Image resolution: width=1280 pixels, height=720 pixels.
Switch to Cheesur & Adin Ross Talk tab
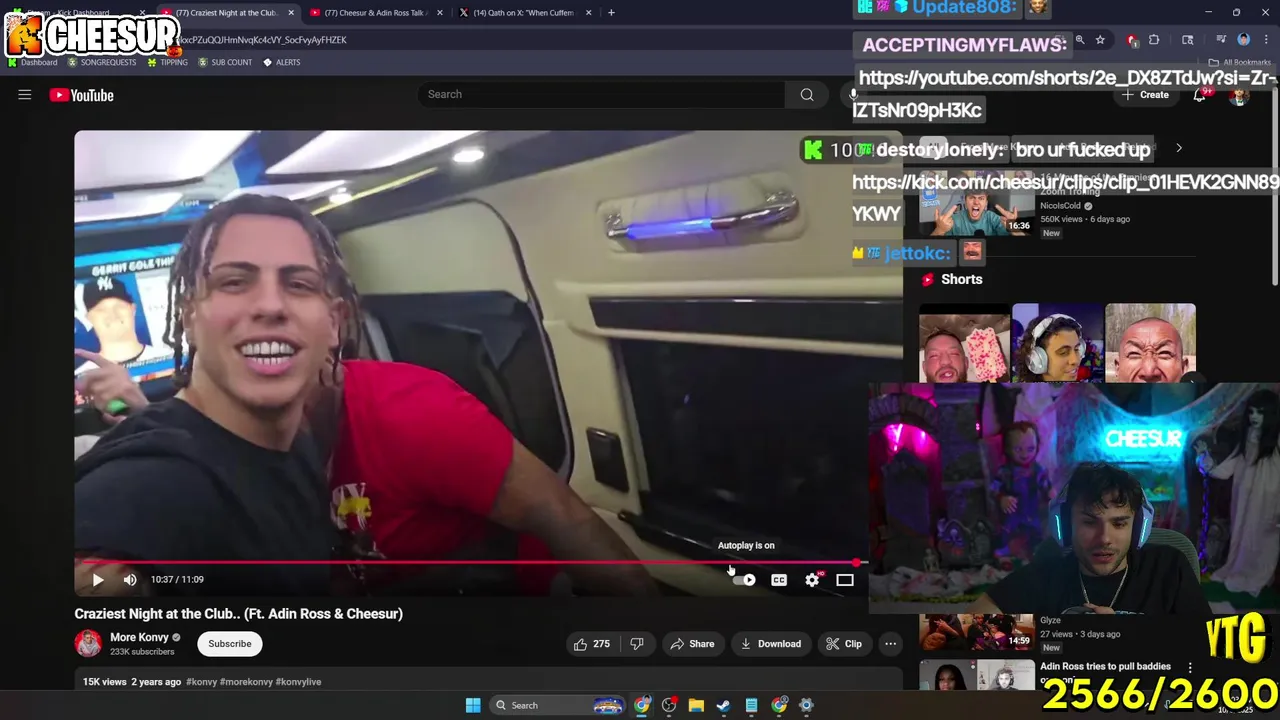[x=374, y=13]
